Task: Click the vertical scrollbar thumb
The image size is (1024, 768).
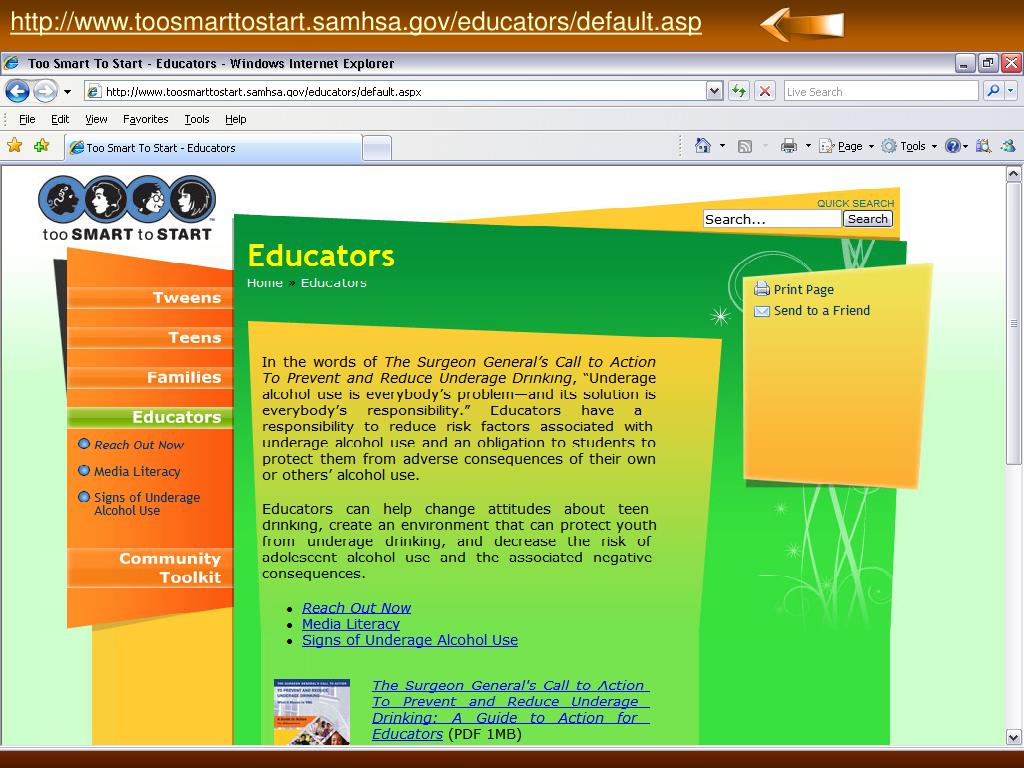Action: [x=1014, y=323]
